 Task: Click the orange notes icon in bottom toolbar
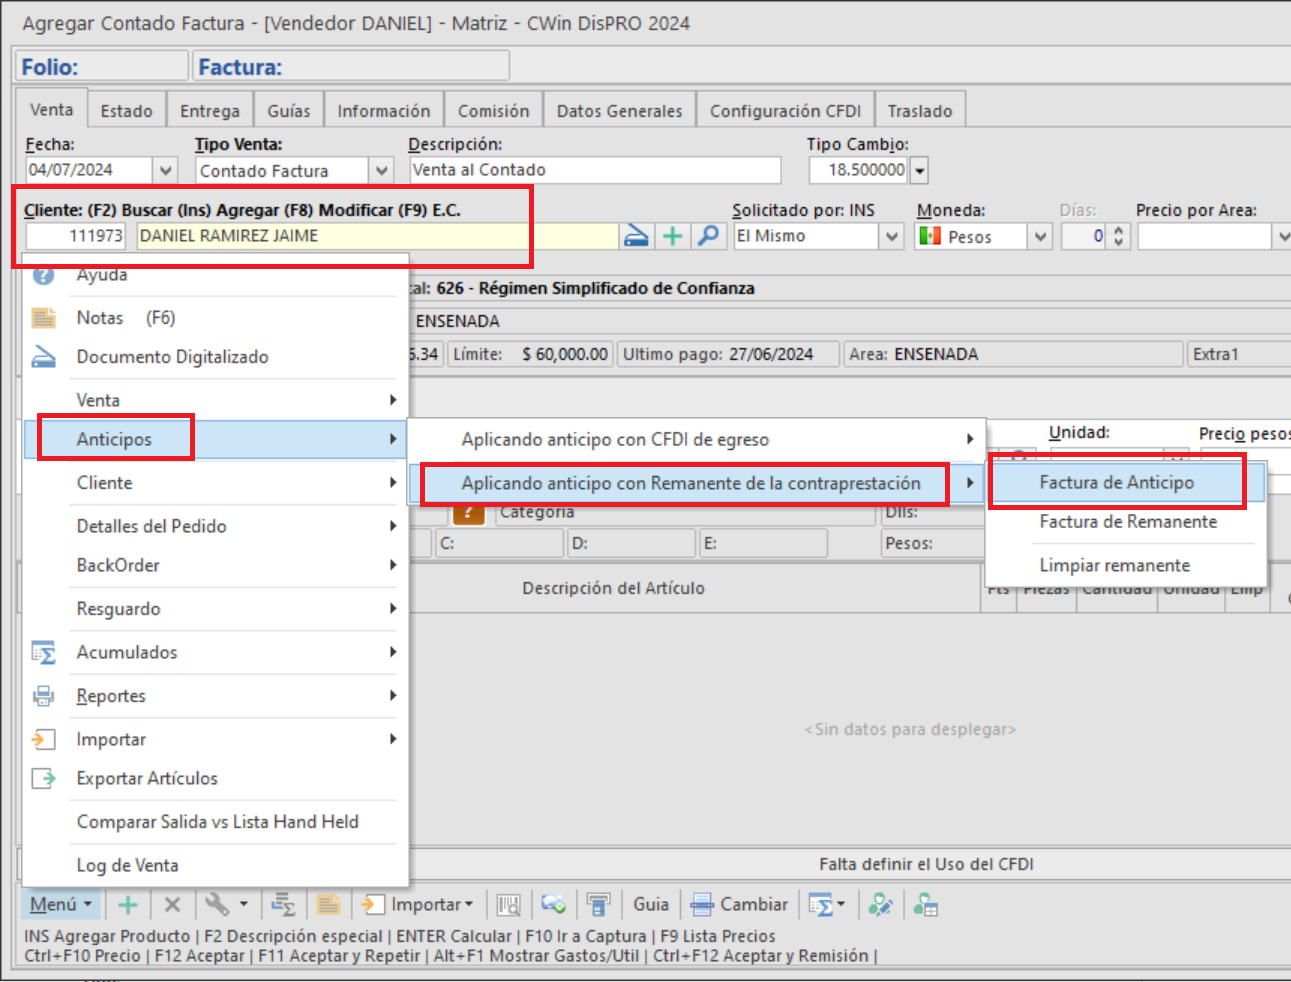click(328, 905)
